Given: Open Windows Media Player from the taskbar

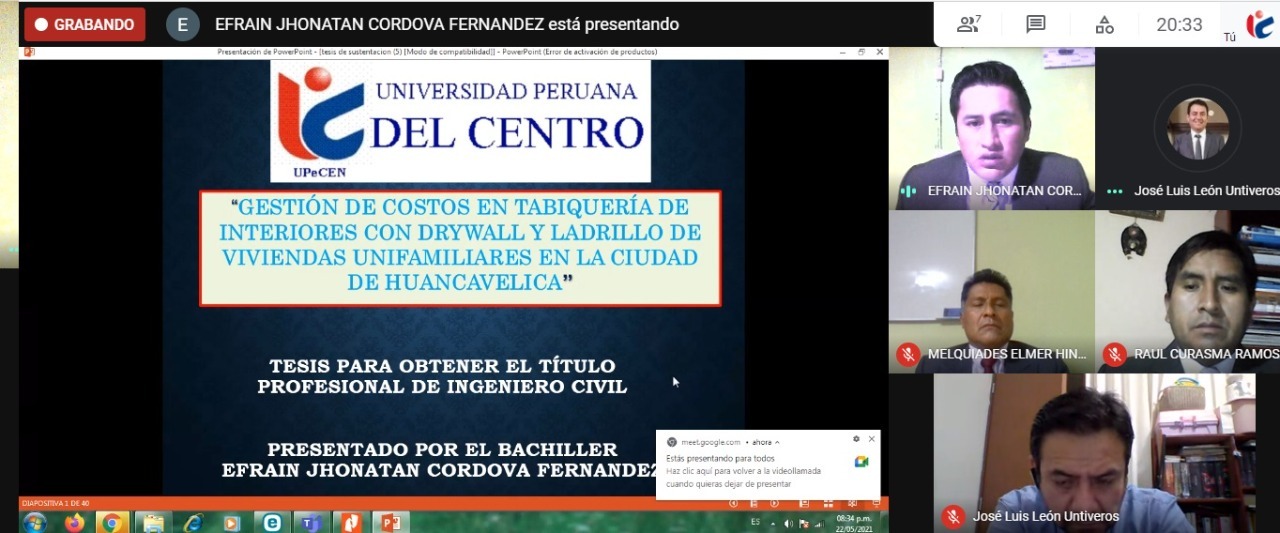Looking at the screenshot, I should coord(232,522).
